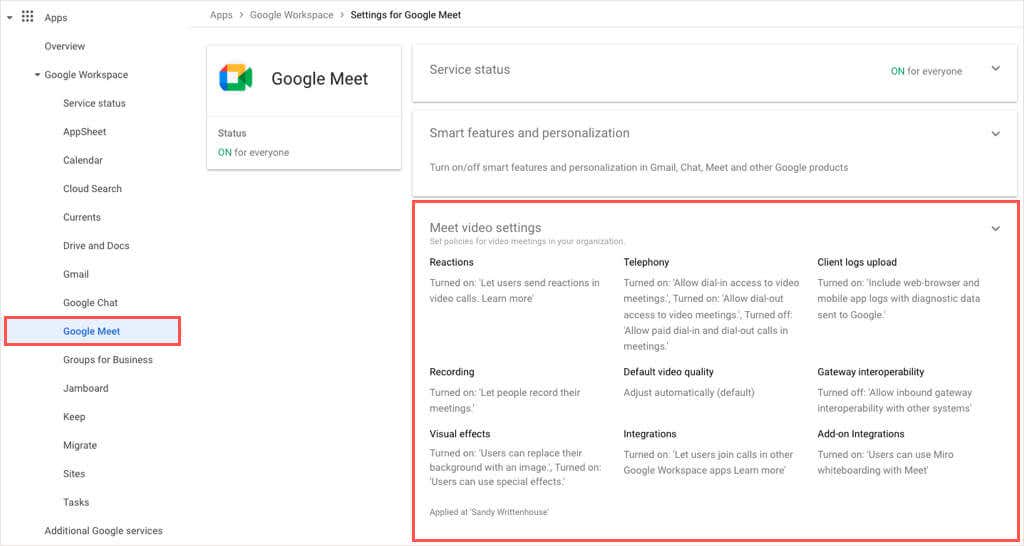Open Additional Google services in sidebar
Screen dimensions: 1024x546
click(103, 531)
